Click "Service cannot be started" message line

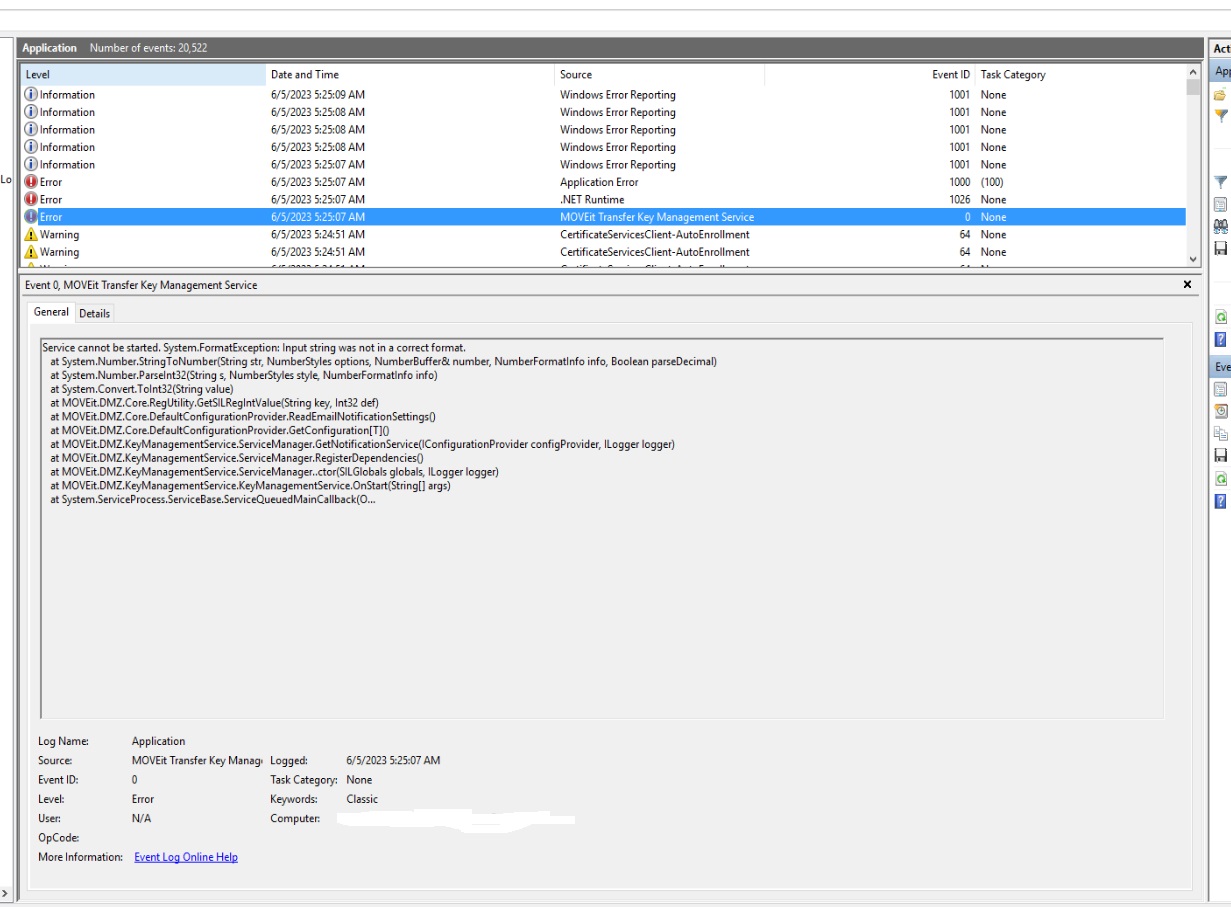pos(254,347)
